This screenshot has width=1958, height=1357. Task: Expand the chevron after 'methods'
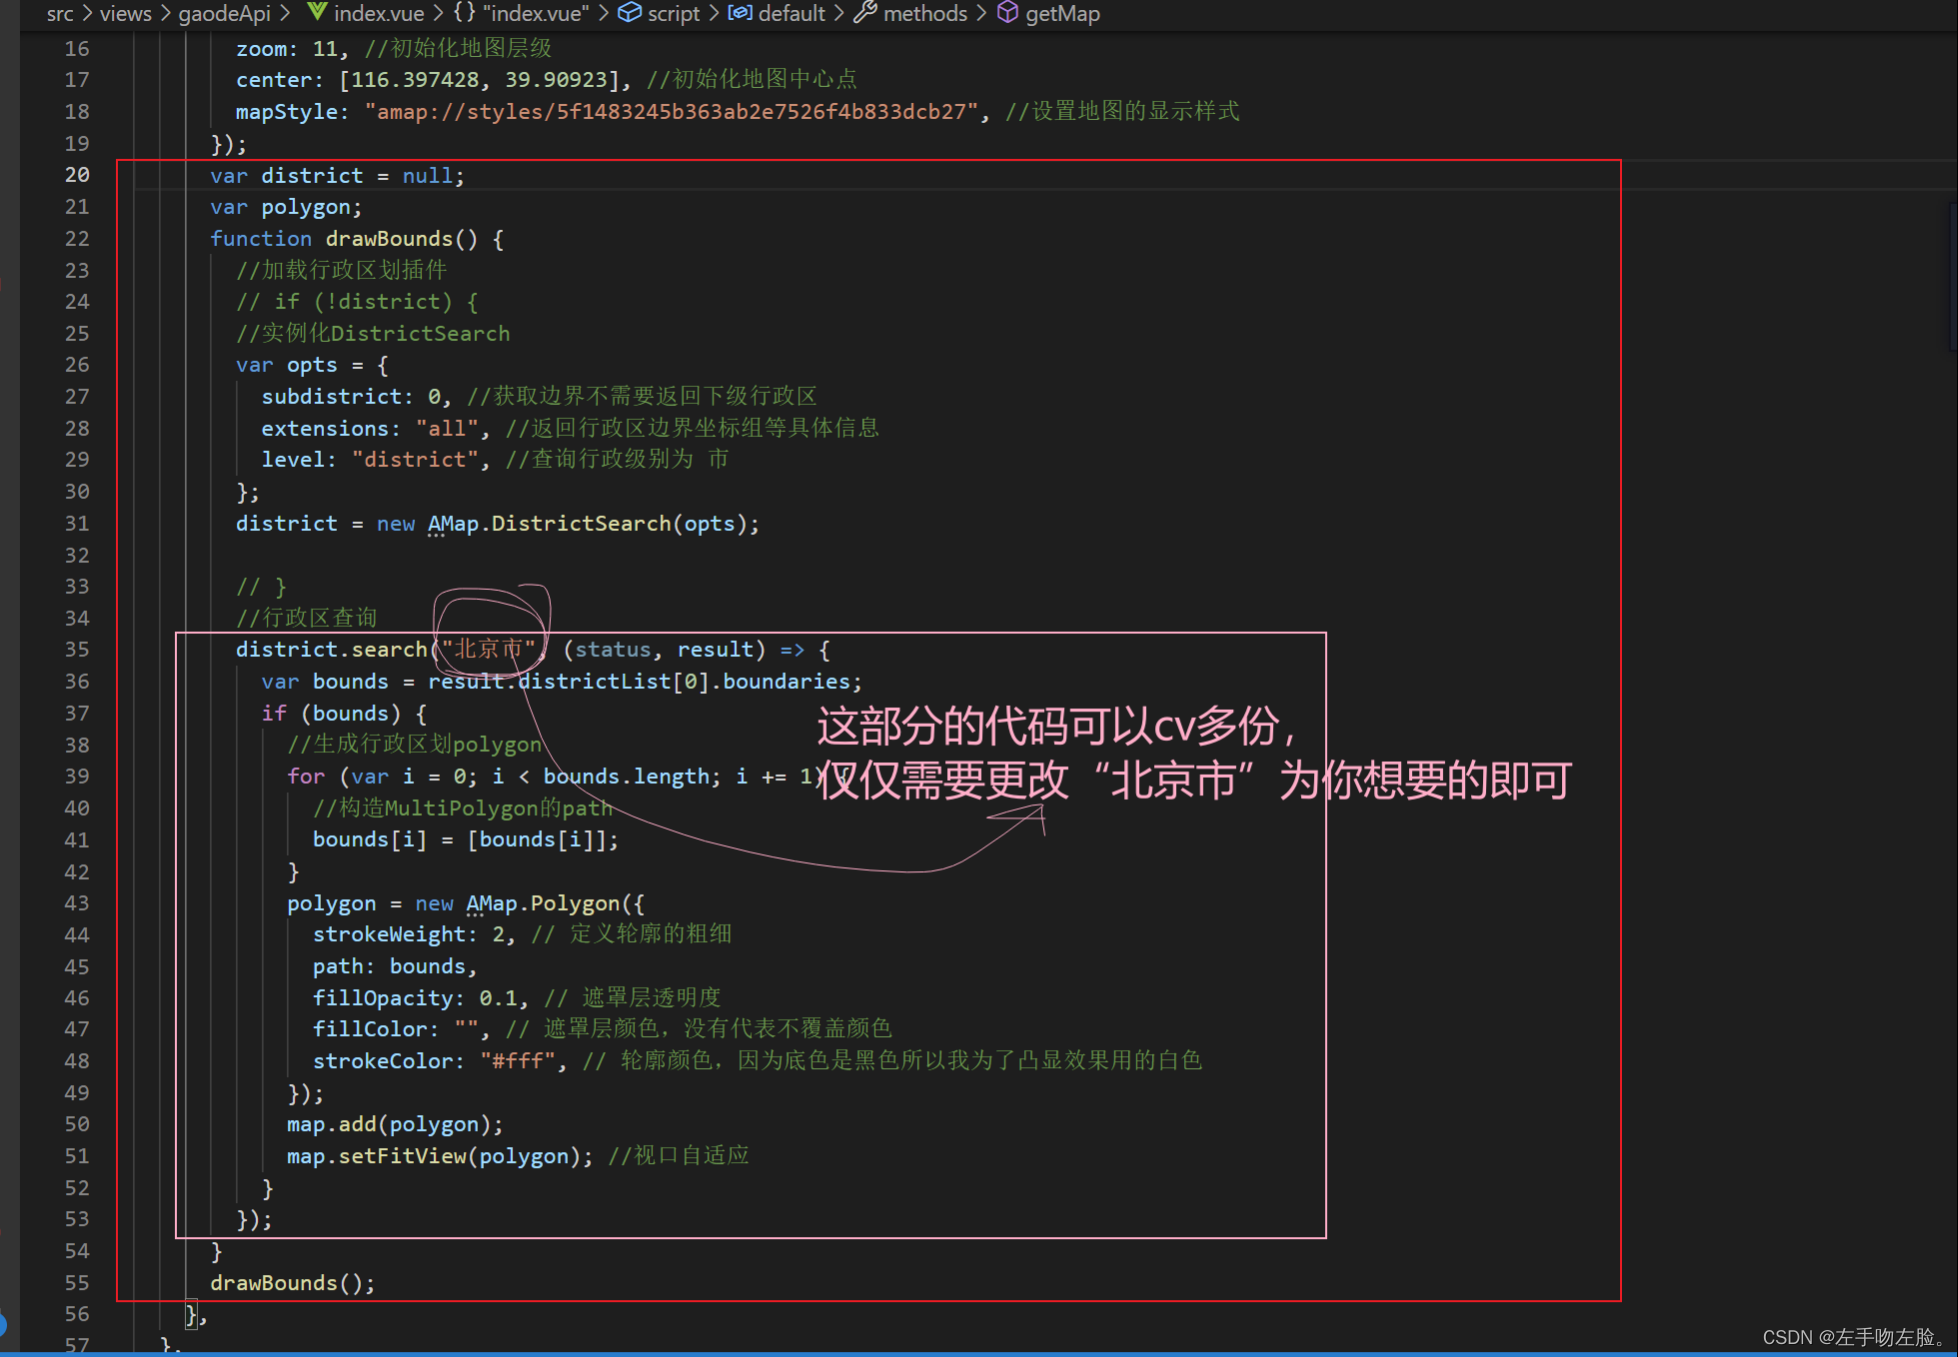point(981,13)
